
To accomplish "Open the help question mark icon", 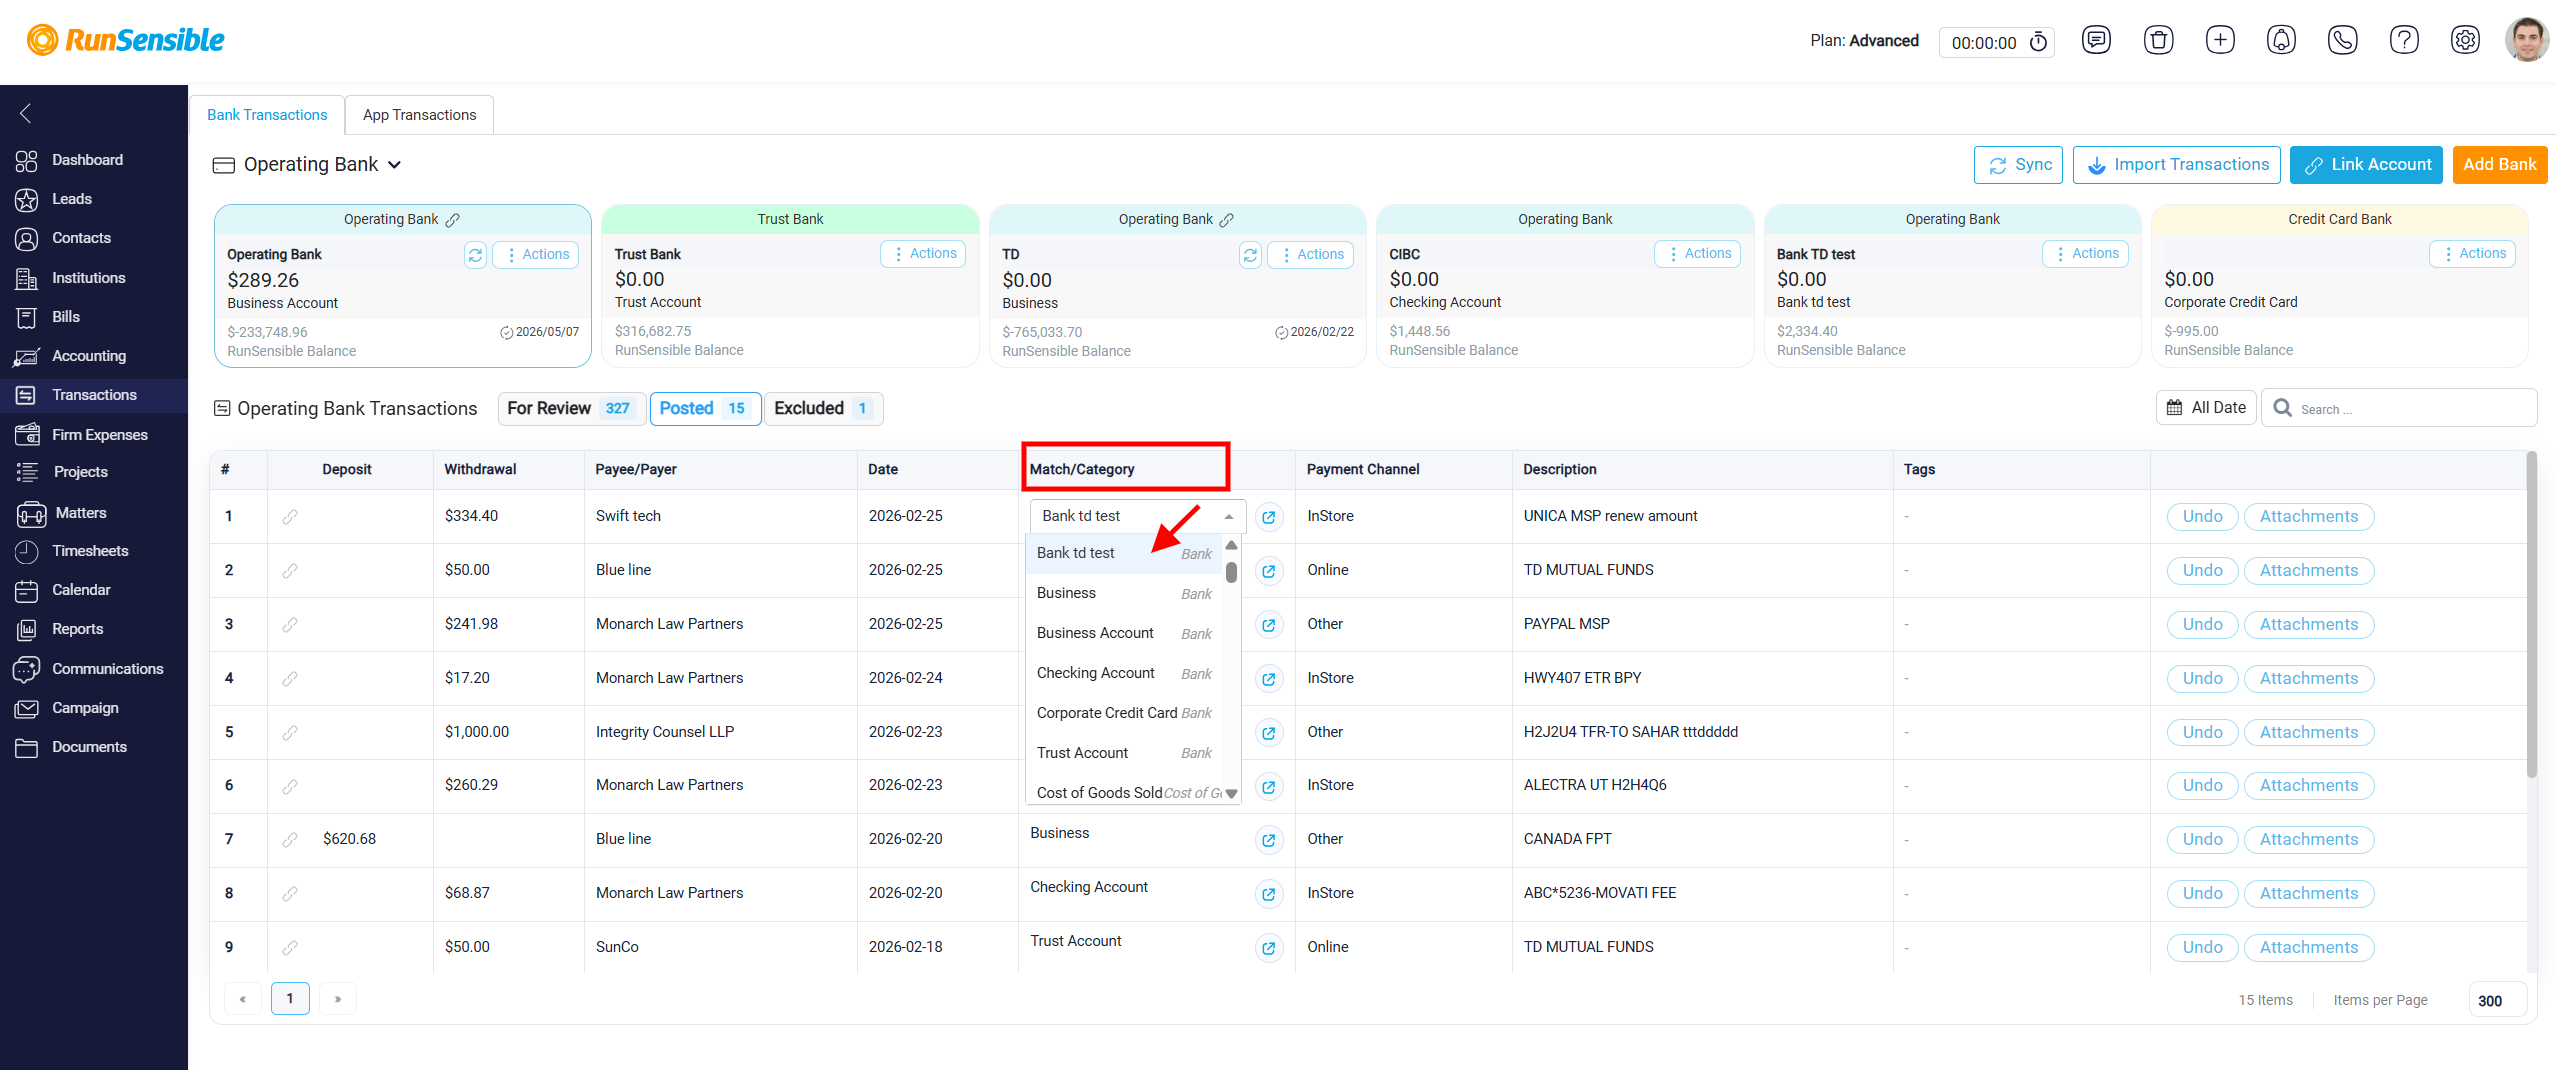I will [2404, 40].
